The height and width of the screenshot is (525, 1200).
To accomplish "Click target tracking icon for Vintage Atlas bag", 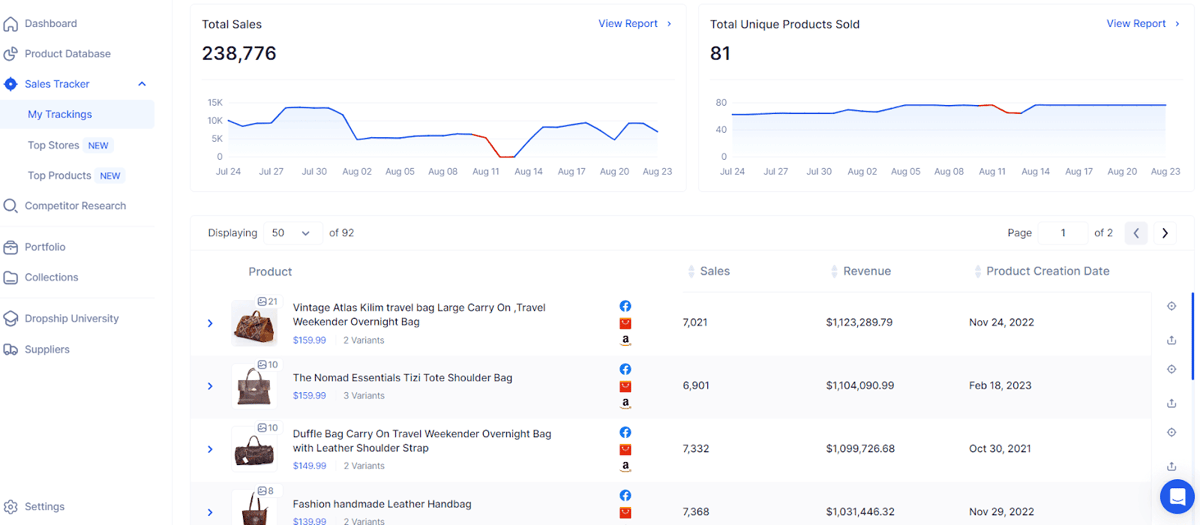I will tap(1171, 306).
